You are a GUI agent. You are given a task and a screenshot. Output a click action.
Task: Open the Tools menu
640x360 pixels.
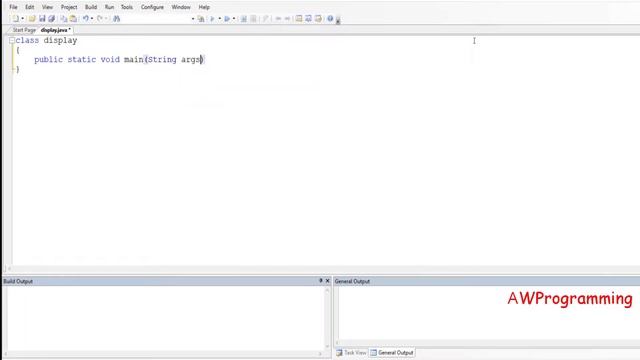click(127, 7)
